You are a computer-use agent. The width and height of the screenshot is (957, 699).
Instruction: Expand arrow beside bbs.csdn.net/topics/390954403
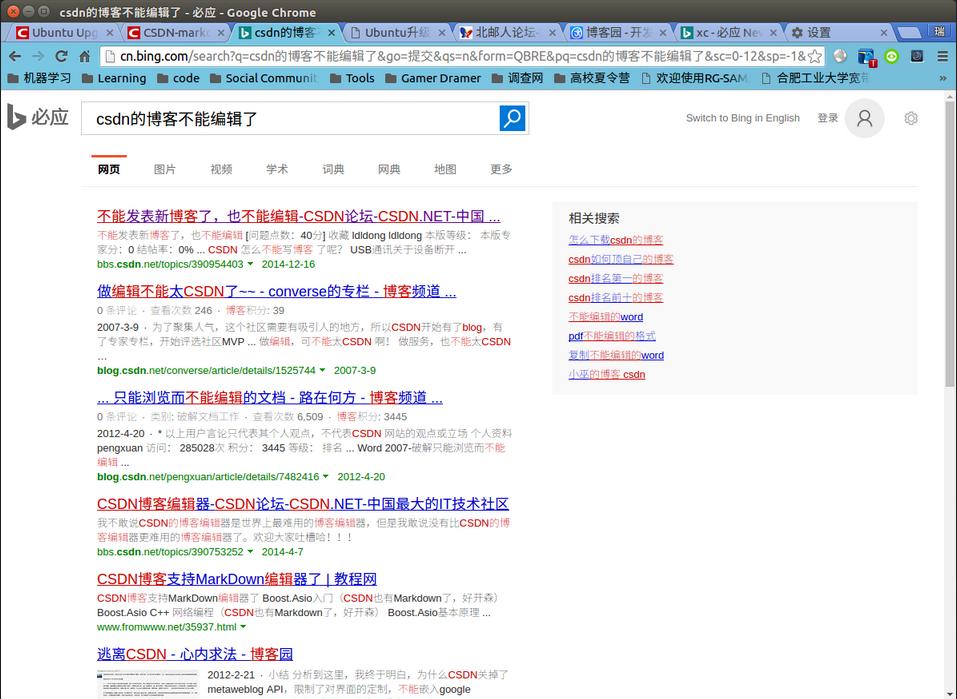click(250, 264)
